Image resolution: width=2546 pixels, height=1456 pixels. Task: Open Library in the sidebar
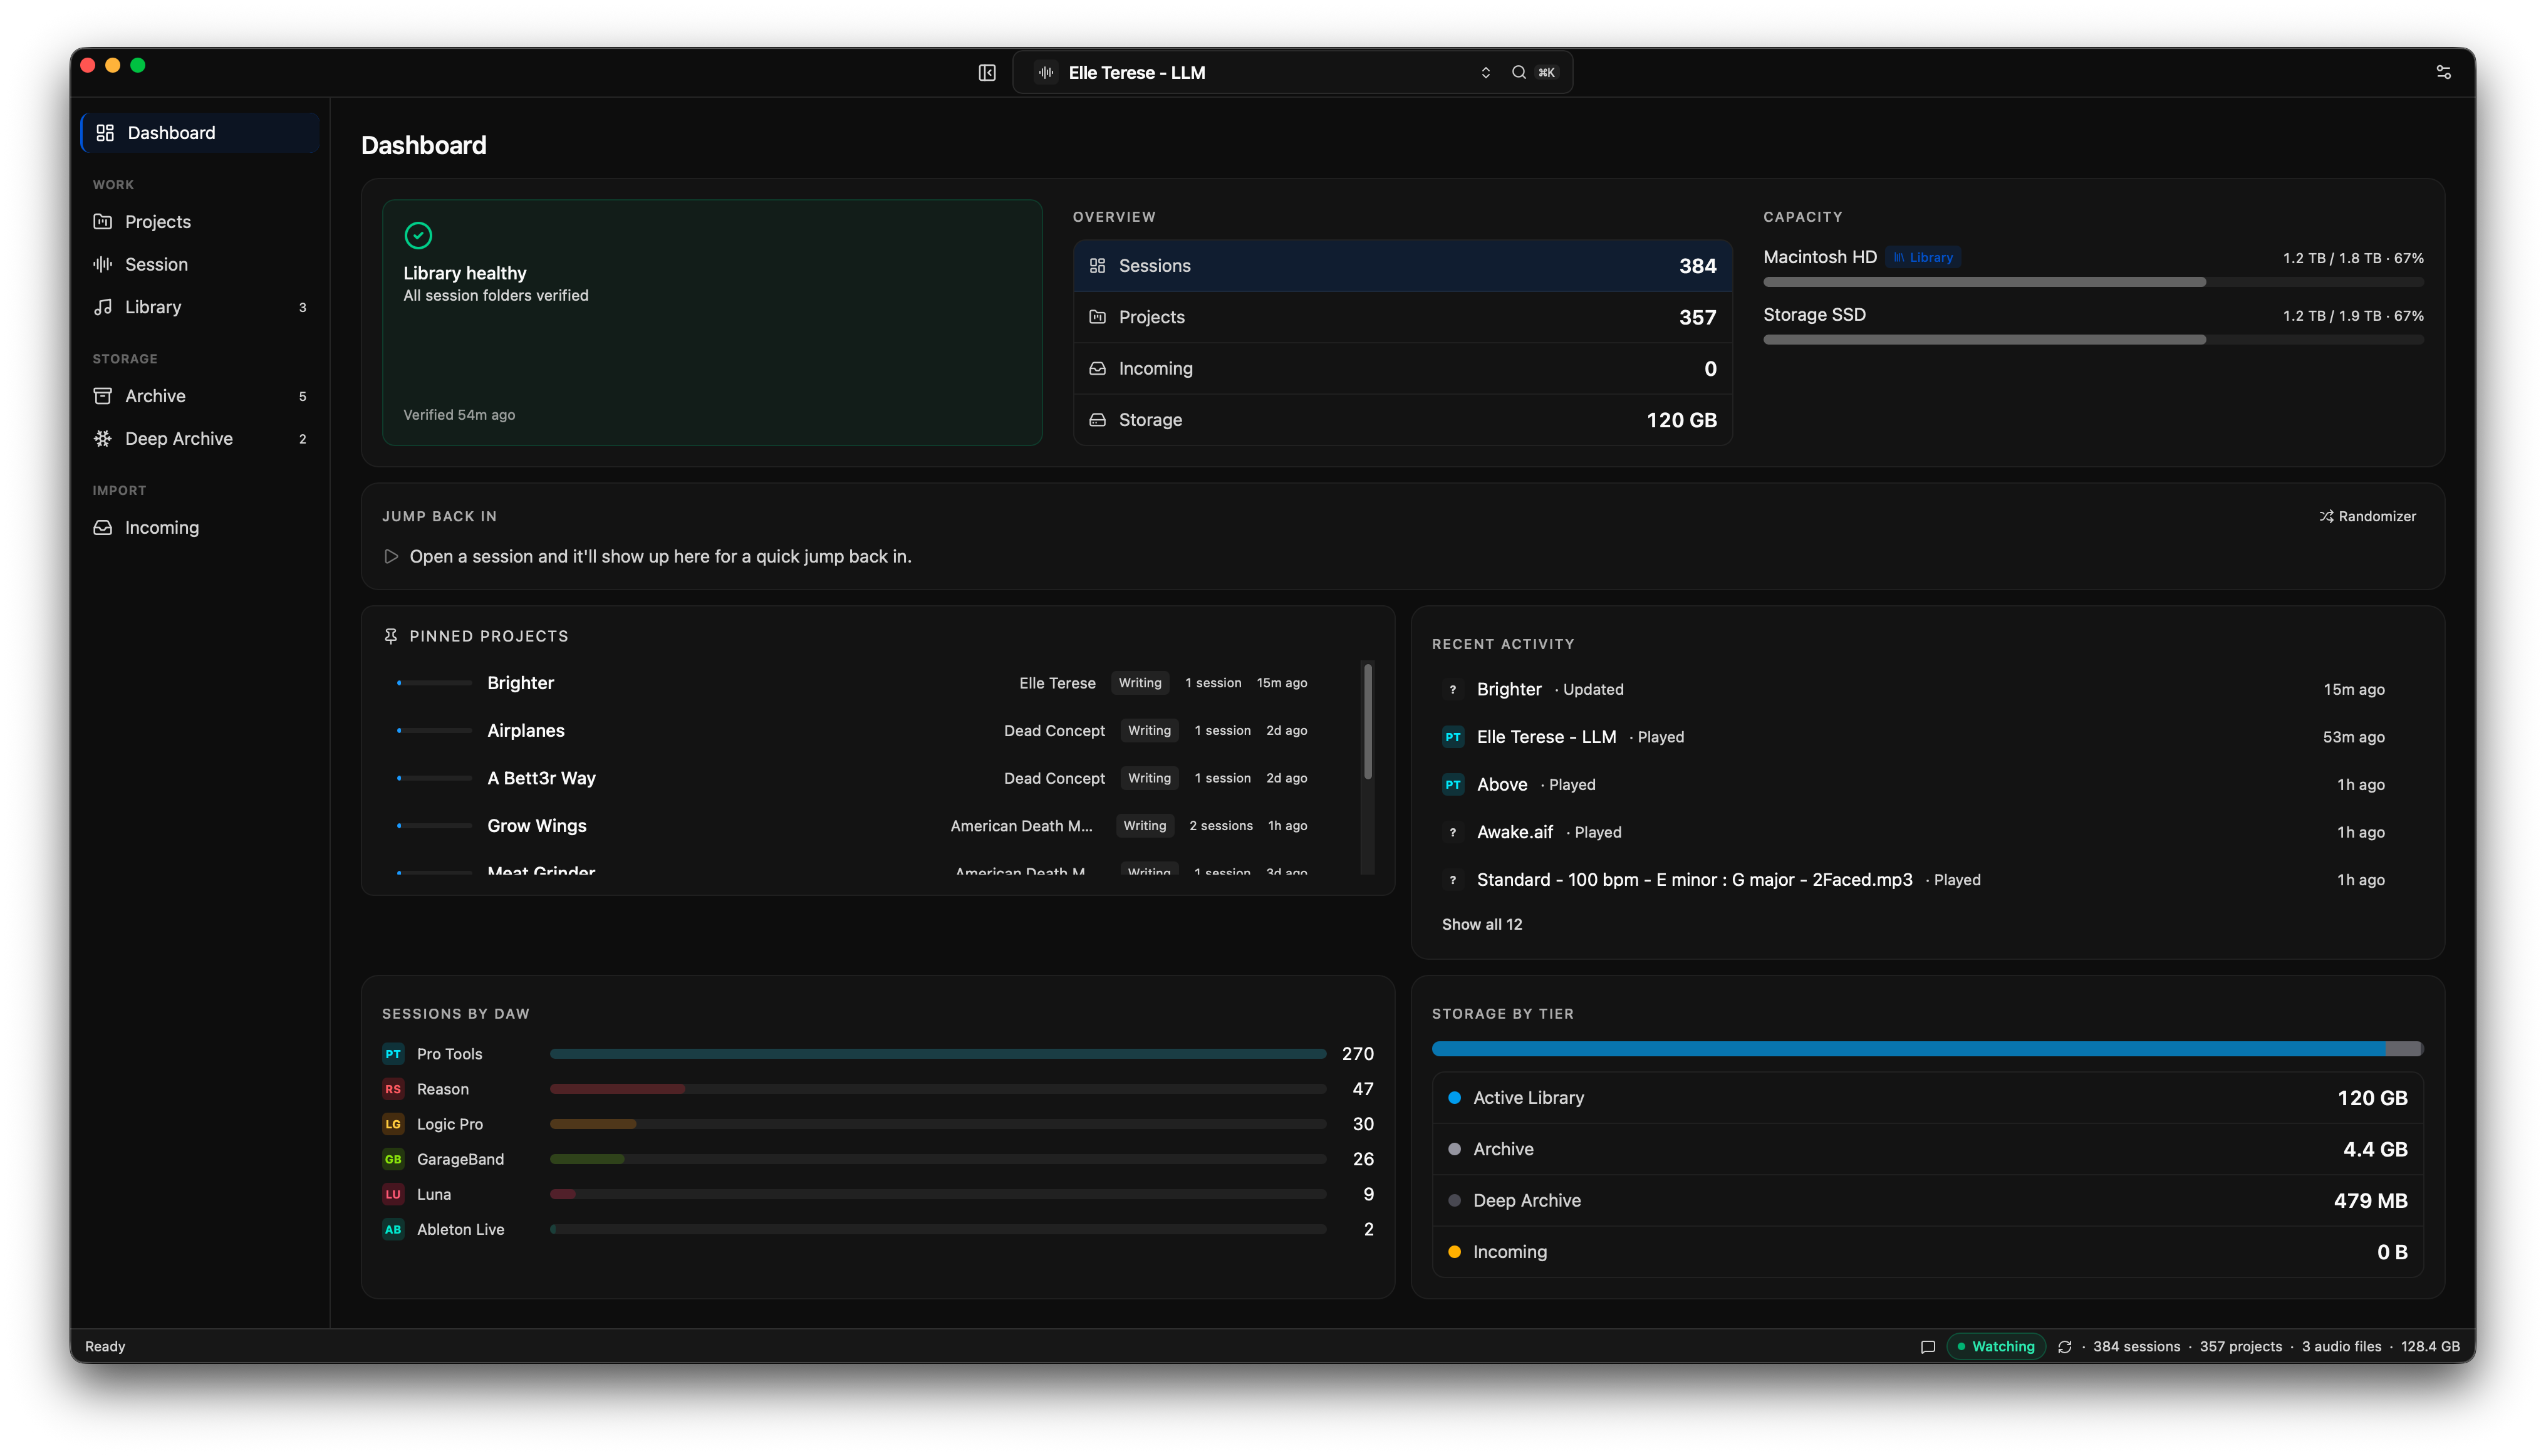click(x=200, y=307)
